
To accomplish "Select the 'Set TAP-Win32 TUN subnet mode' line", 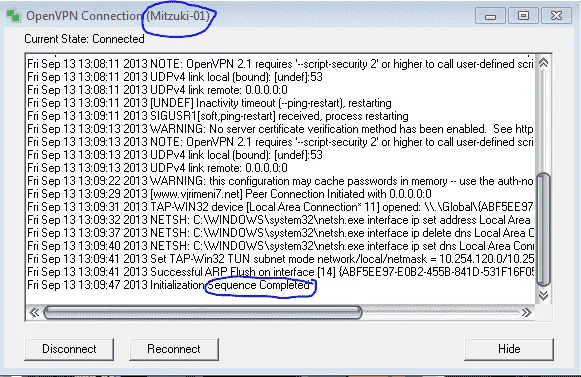I will point(280,259).
